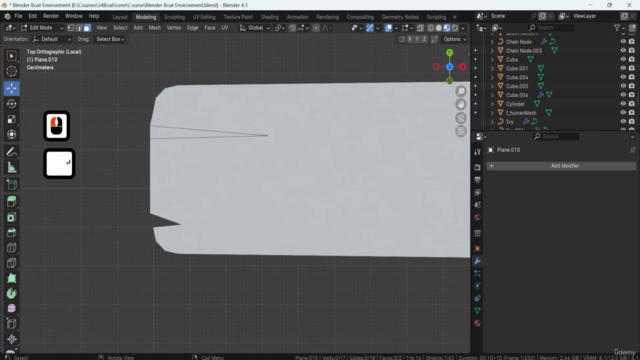
Task: Enable vertex select mode
Action: click(71, 28)
